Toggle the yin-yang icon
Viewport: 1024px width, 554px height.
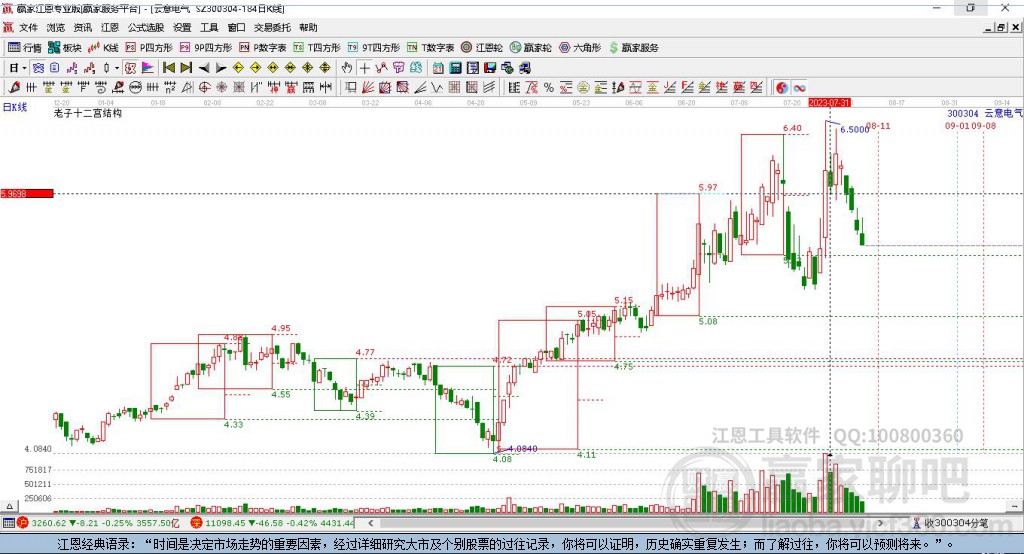pyautogui.click(x=782, y=87)
